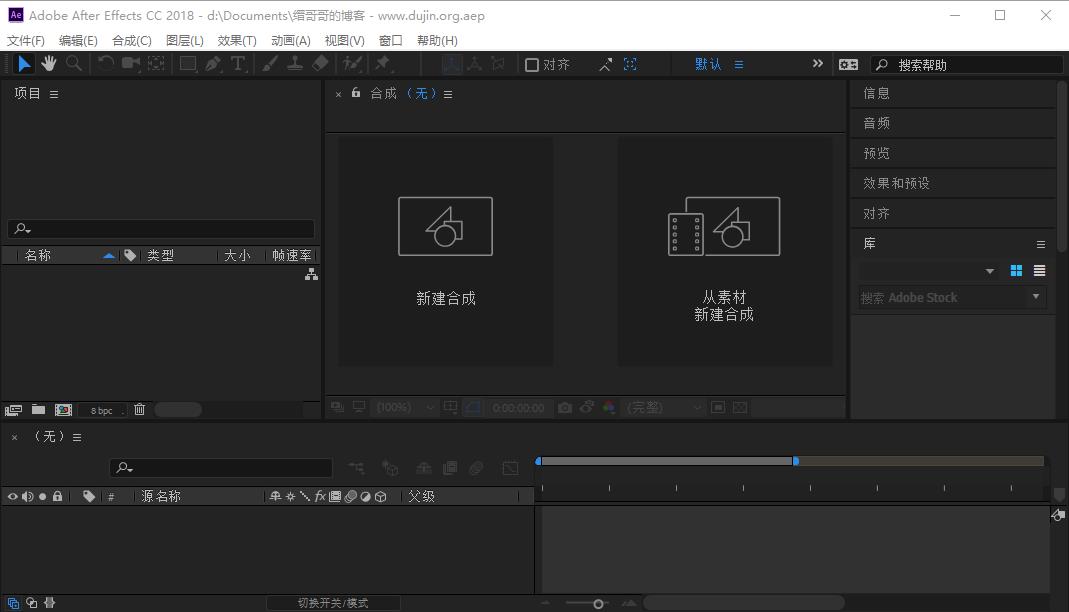The height and width of the screenshot is (612, 1069).
Task: Enable the 对齐 snapping checkbox
Action: point(532,65)
